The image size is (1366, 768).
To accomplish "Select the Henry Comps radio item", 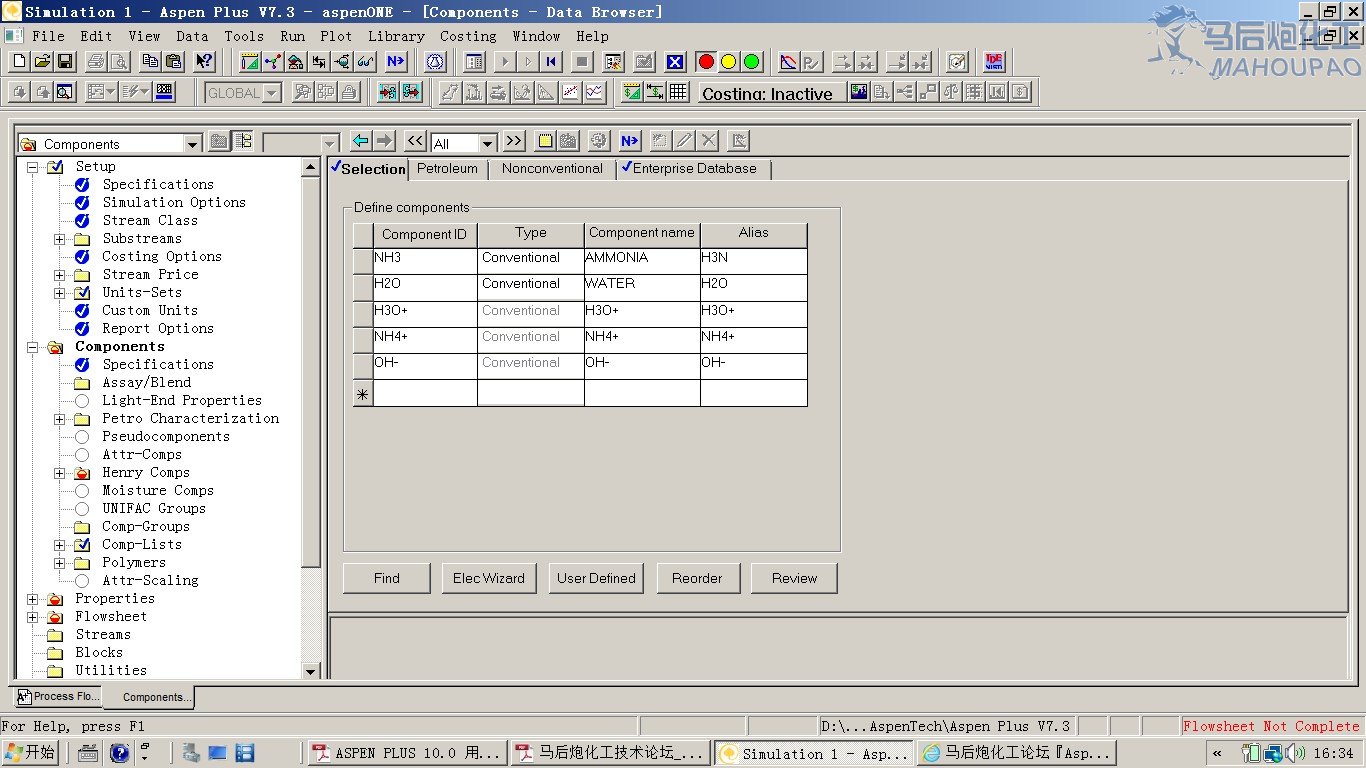I will click(145, 472).
